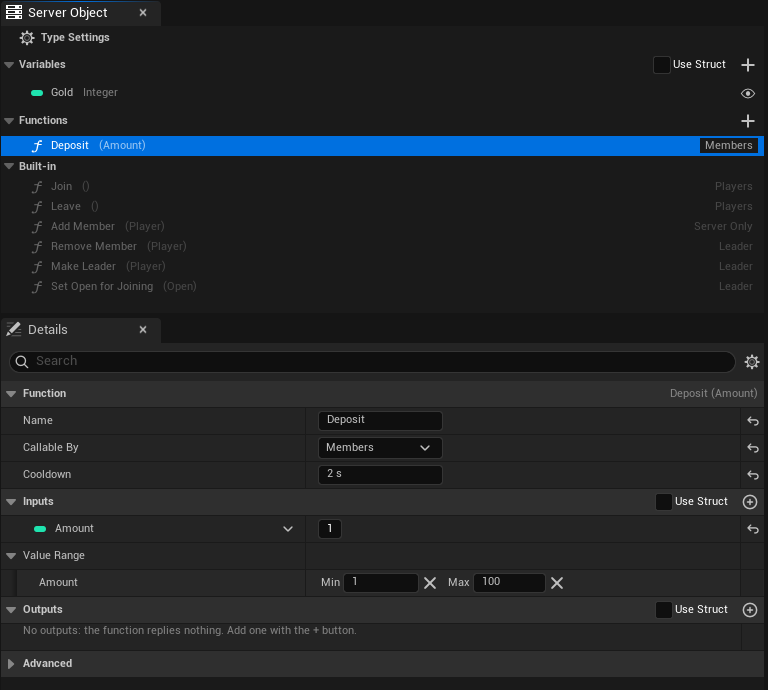Clear the Min value with X
The height and width of the screenshot is (690, 768).
coord(430,583)
